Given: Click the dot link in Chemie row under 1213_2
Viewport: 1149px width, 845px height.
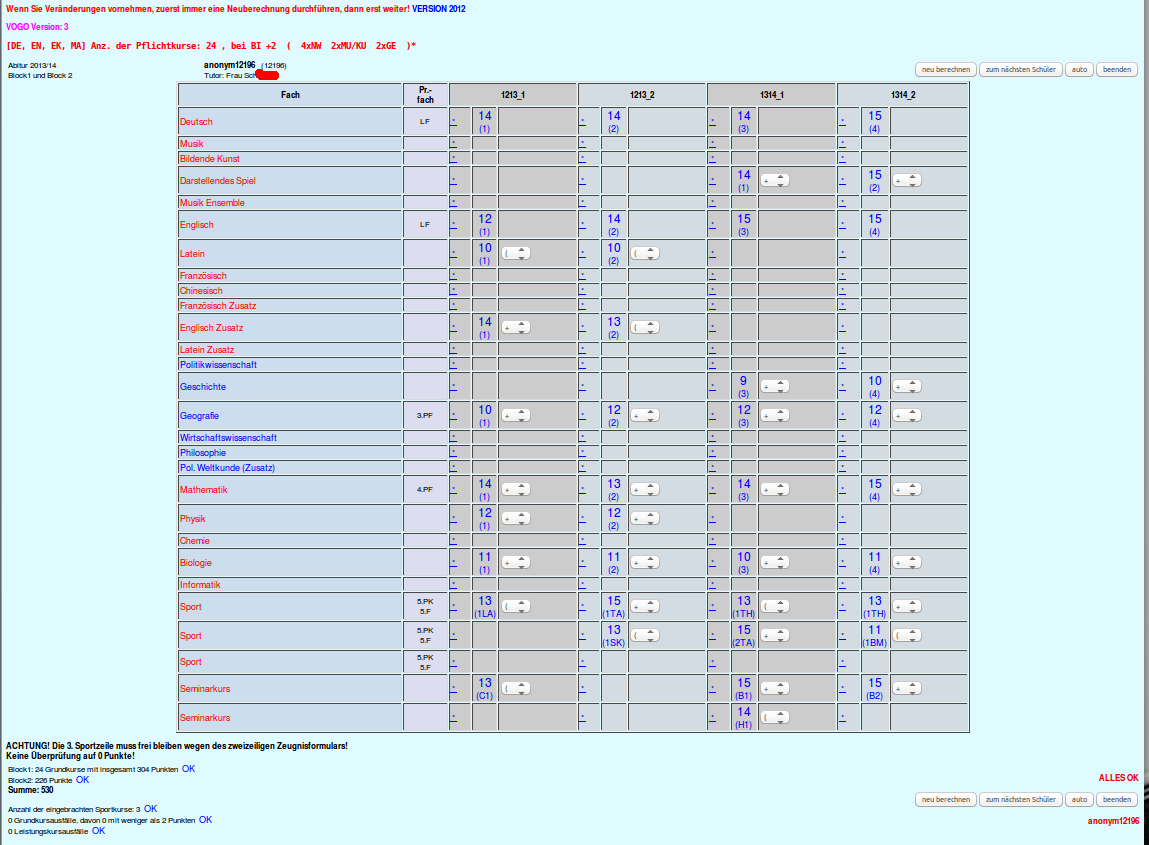Looking at the screenshot, I should [583, 540].
